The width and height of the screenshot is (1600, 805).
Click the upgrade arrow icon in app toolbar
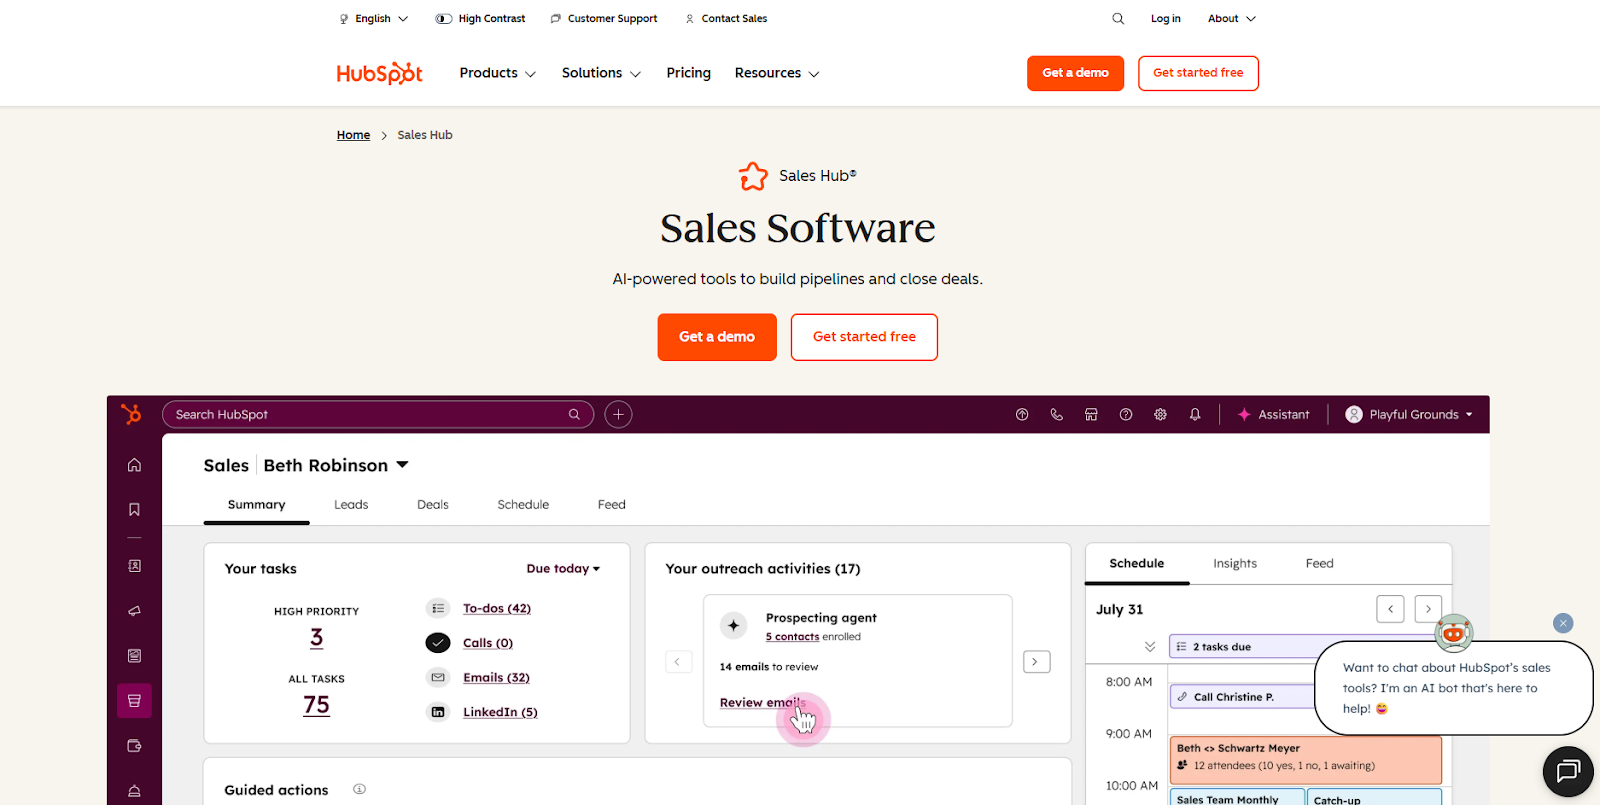tap(1022, 414)
